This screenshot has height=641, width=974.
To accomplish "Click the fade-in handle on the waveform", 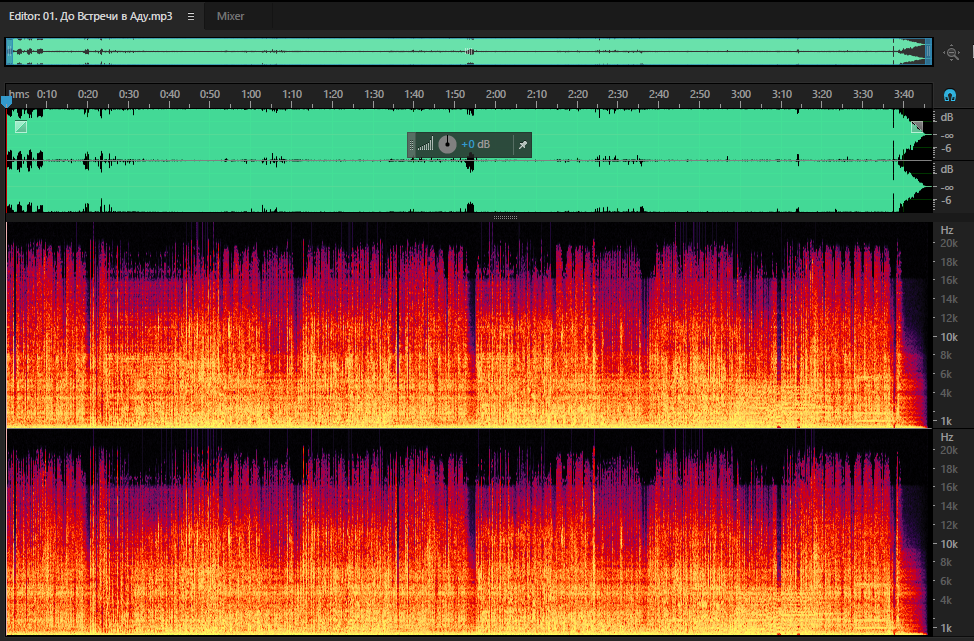I will coord(20,127).
